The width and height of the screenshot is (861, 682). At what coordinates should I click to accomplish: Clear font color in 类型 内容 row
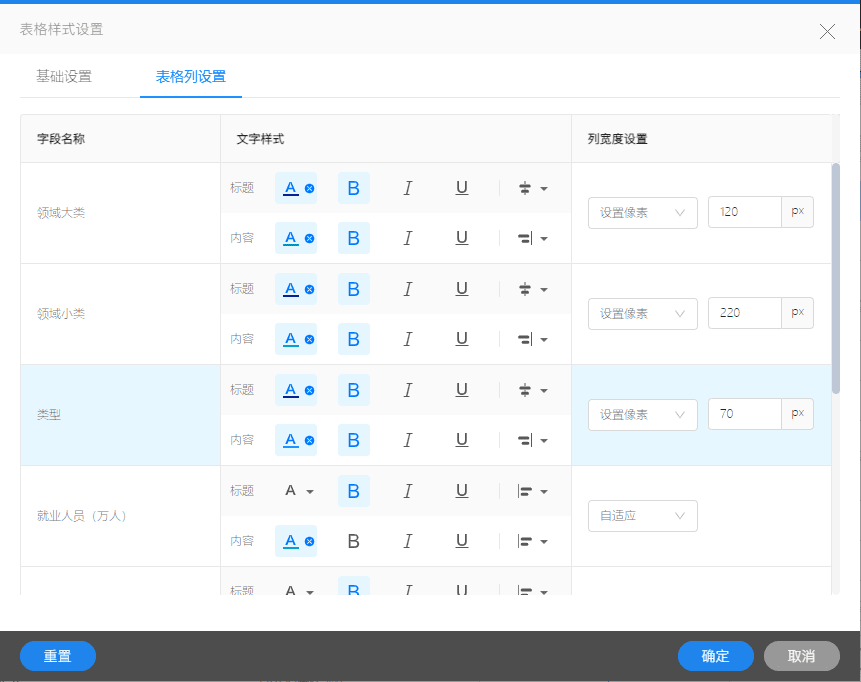click(310, 440)
